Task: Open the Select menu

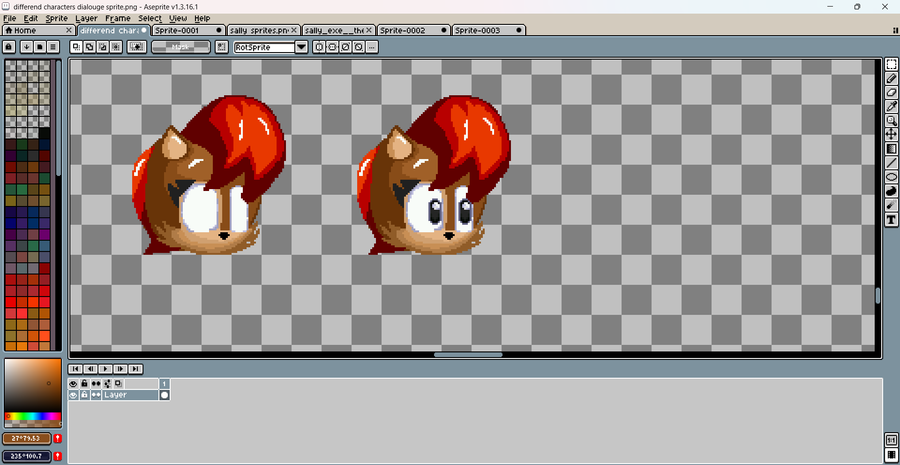Action: click(x=150, y=18)
